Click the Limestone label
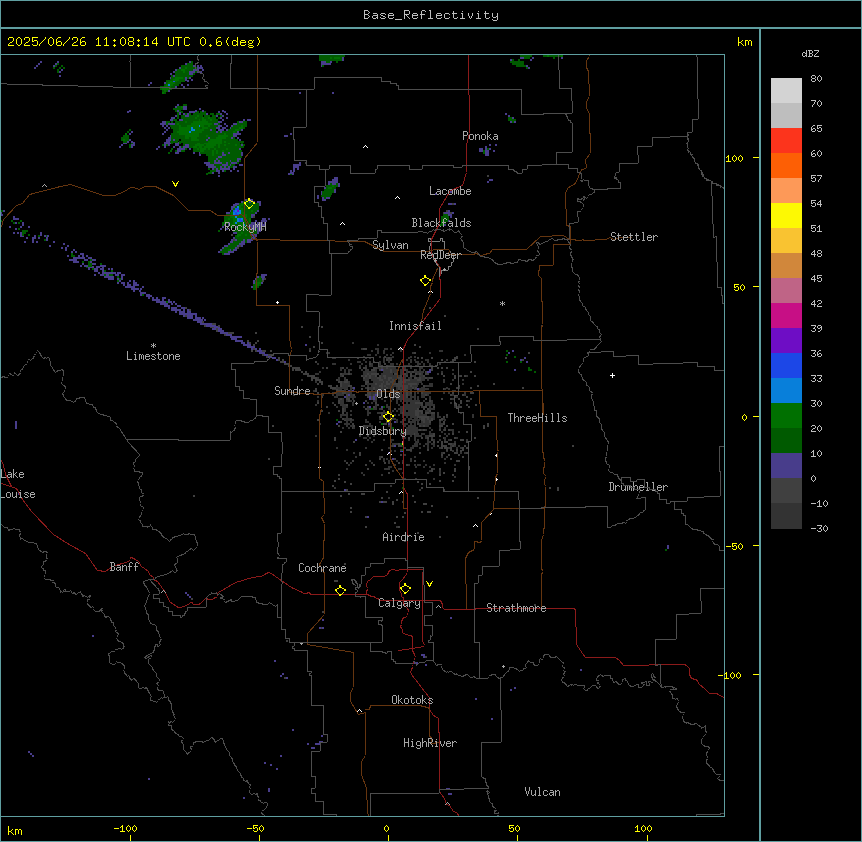This screenshot has width=862, height=842. pos(153,356)
